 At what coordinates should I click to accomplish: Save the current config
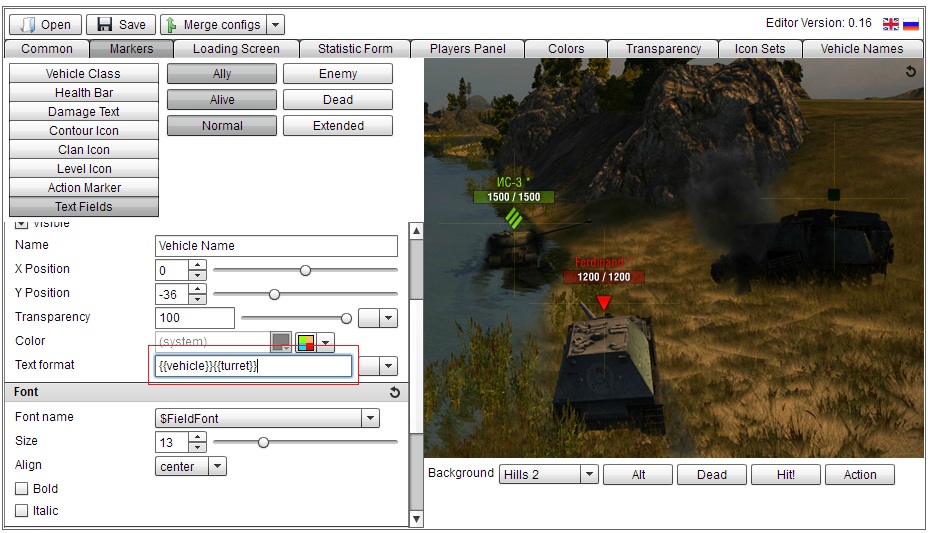click(121, 25)
